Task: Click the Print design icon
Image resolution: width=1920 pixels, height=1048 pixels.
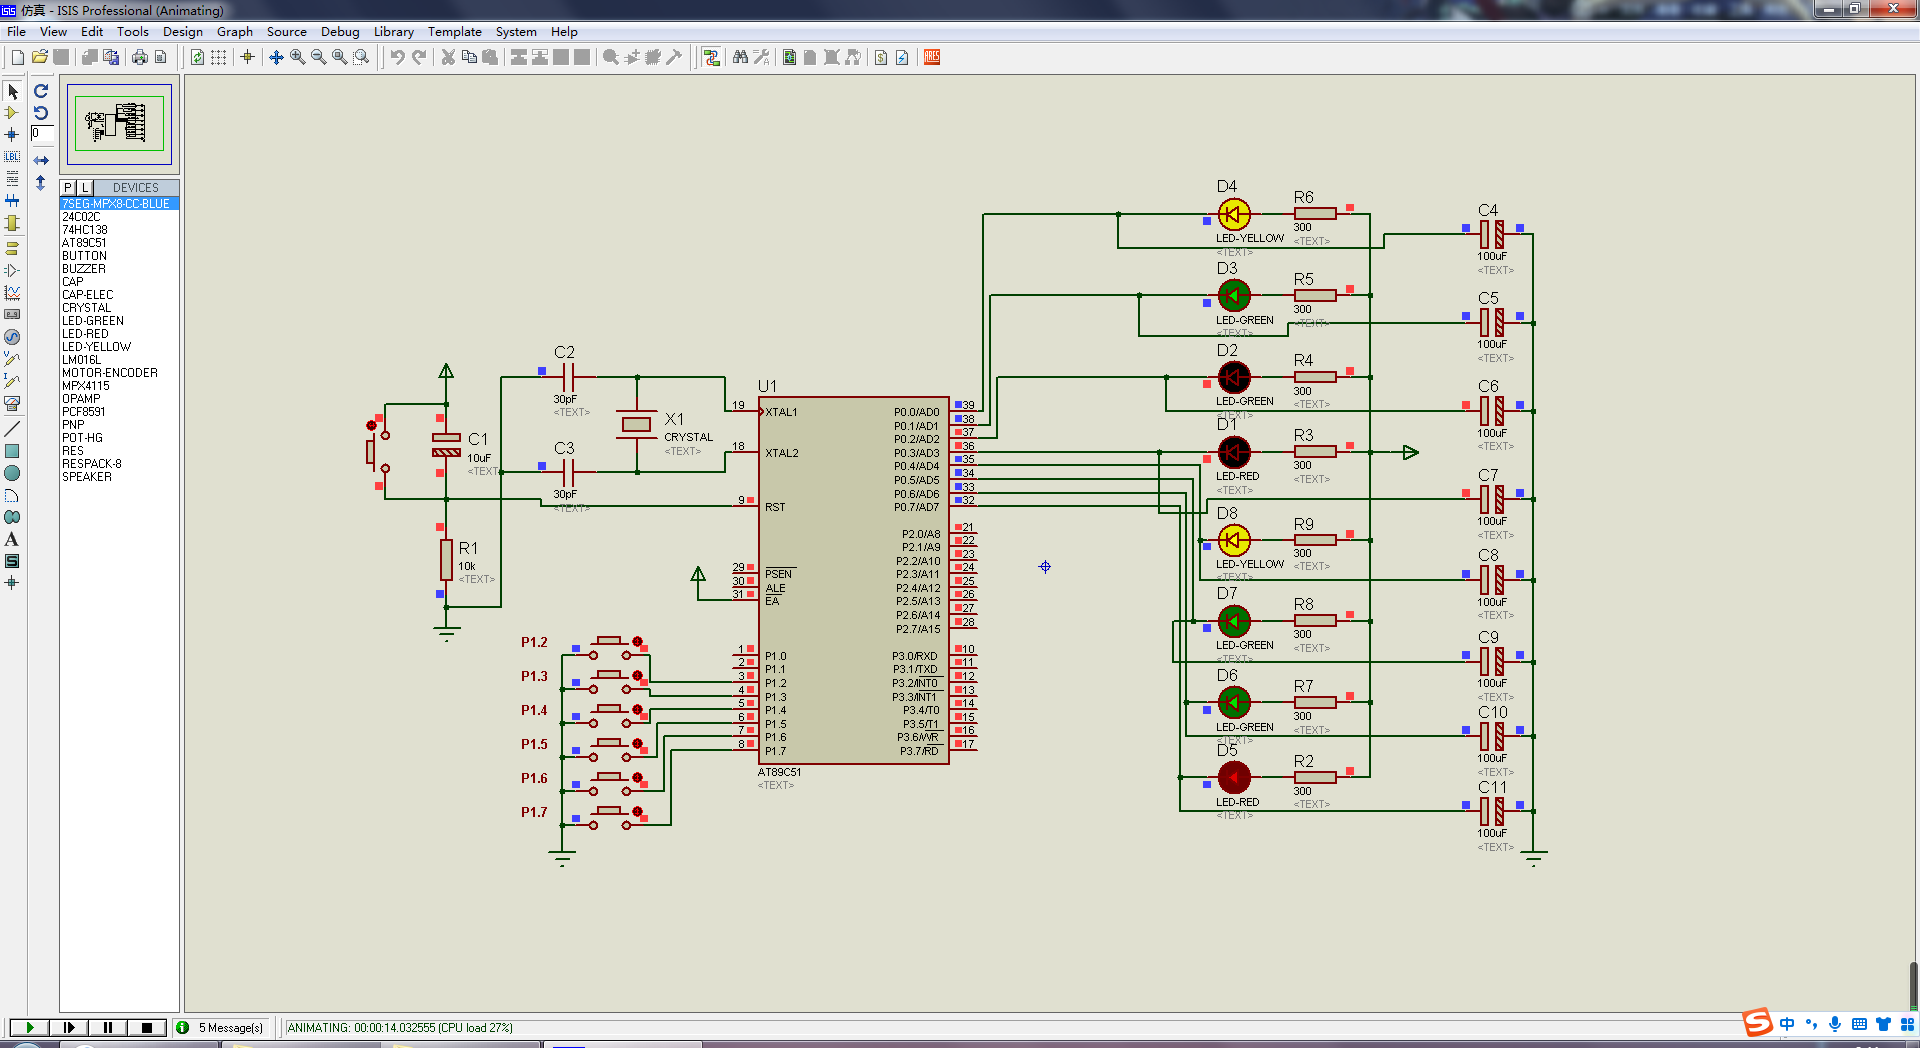Action: pos(139,57)
